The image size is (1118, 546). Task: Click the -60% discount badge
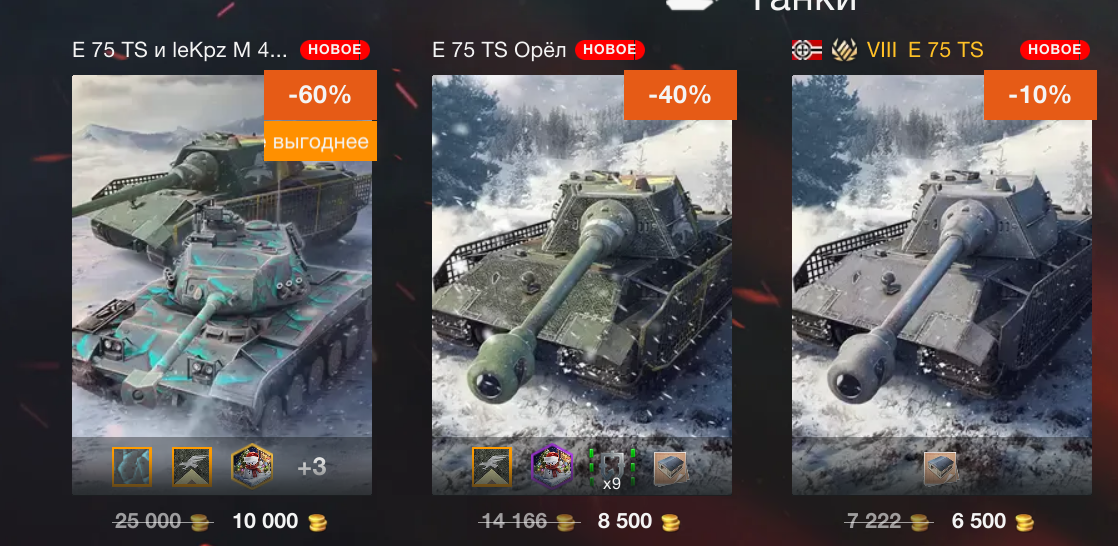pyautogui.click(x=320, y=95)
